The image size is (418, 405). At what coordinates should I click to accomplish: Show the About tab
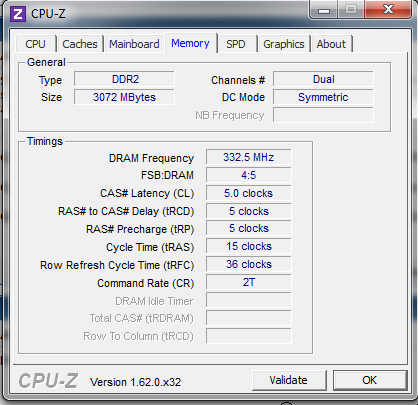(331, 44)
